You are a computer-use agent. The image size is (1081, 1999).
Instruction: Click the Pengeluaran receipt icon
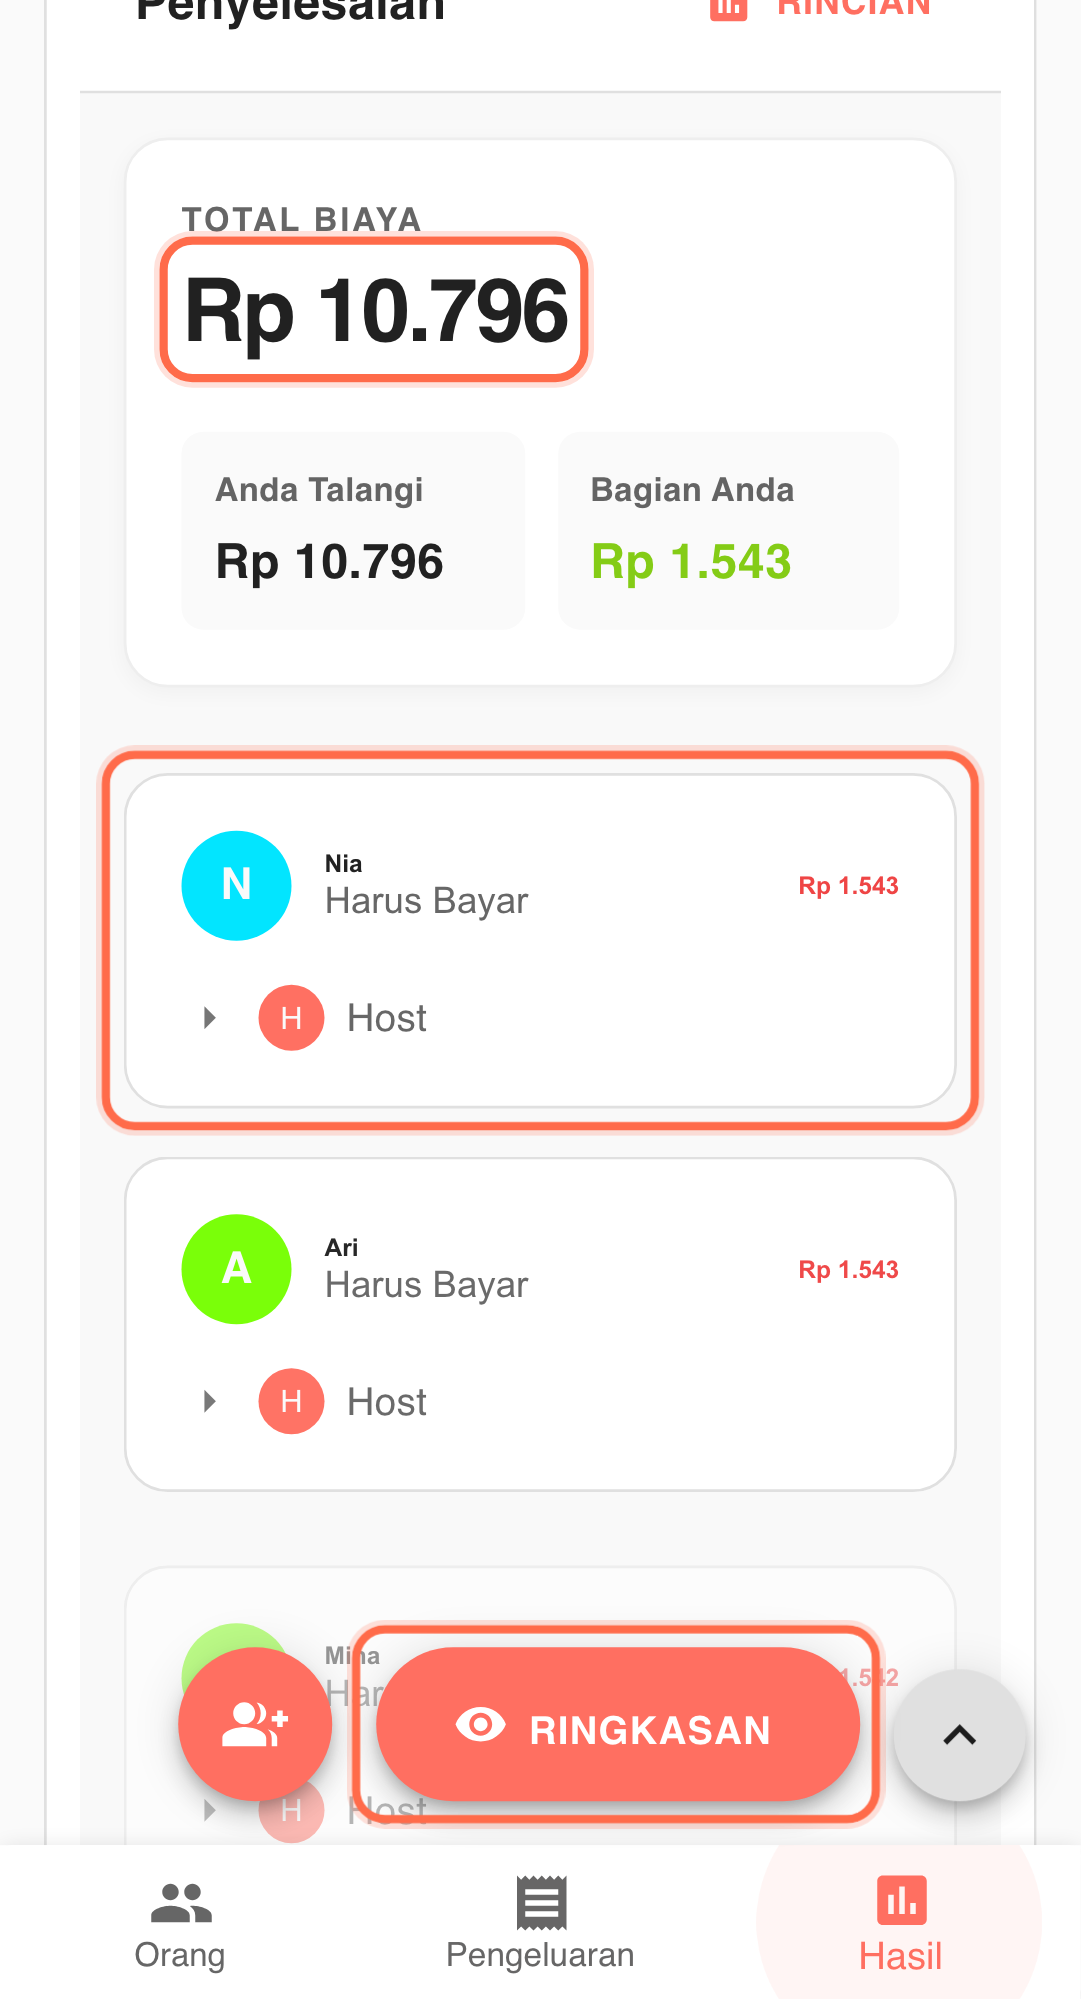541,1903
